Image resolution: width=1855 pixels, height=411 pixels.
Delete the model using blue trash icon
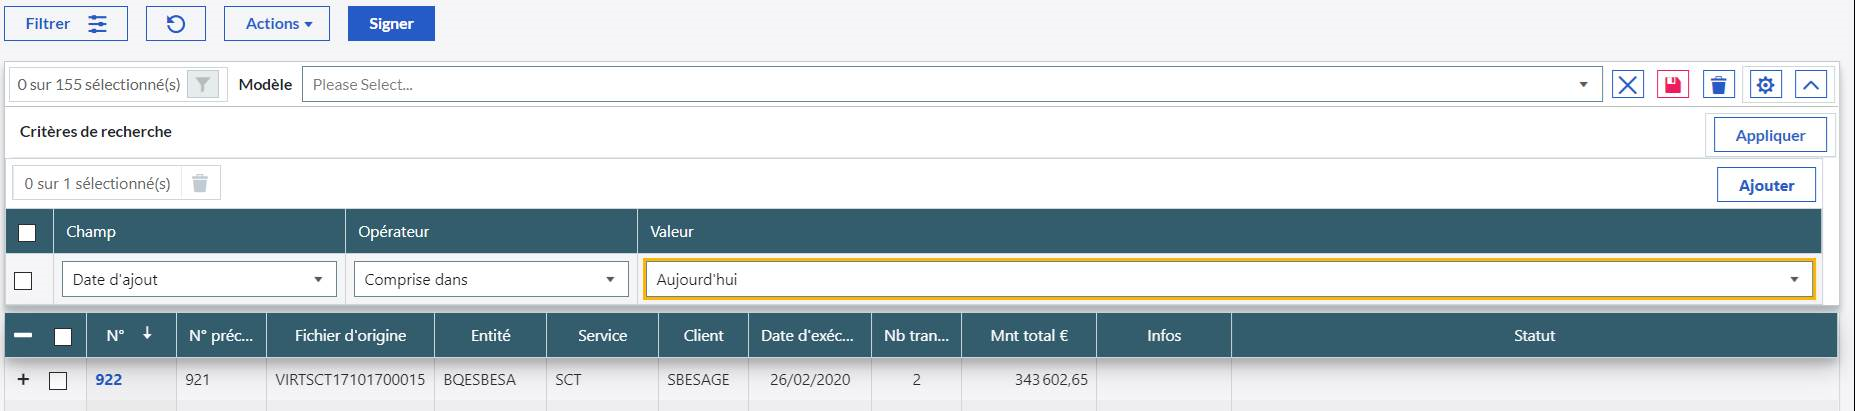pyautogui.click(x=1718, y=85)
